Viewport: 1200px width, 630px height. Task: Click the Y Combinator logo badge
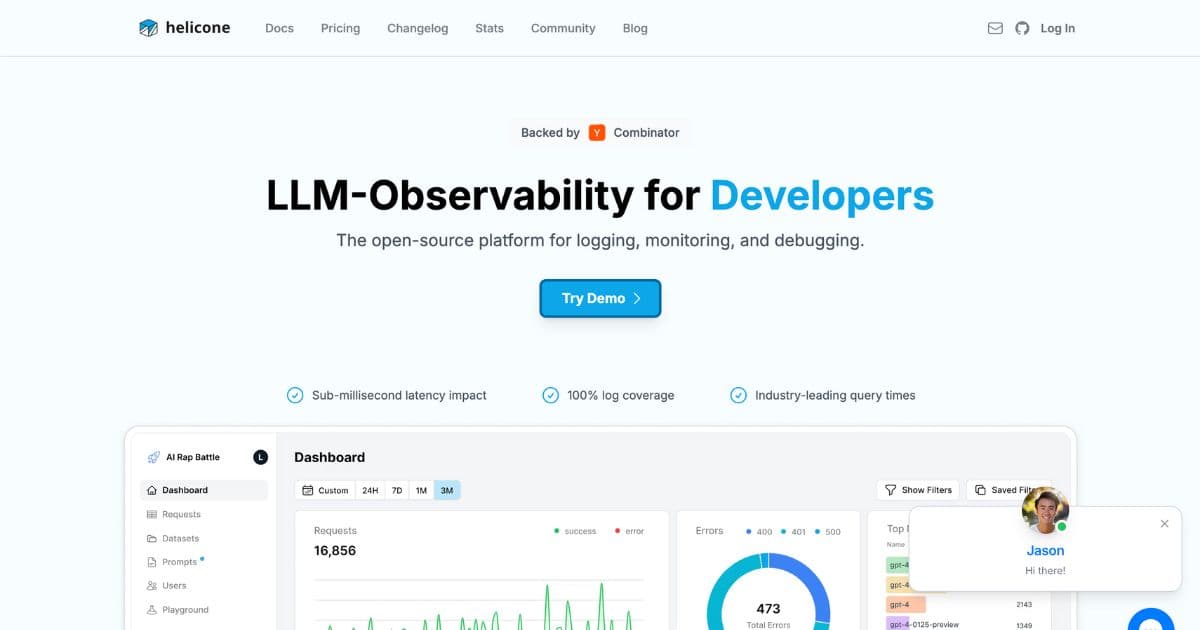(x=597, y=132)
